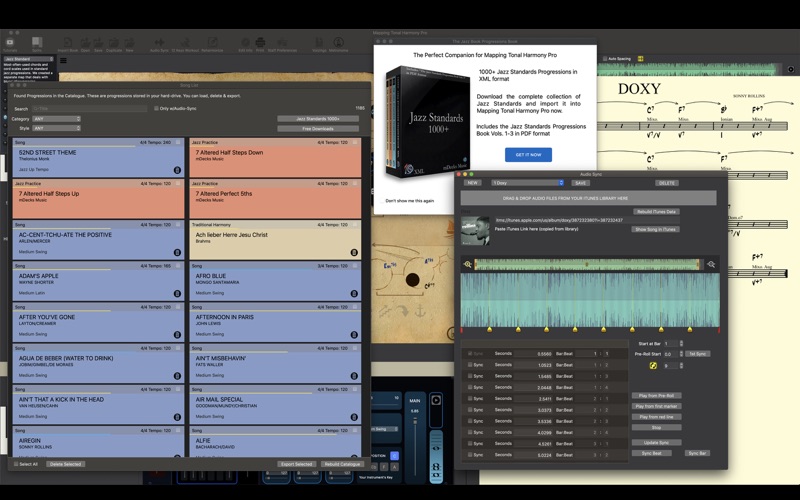The height and width of the screenshot is (500, 800).
Task: Zoom out on the Audio Sync waveform
Action: tap(711, 264)
